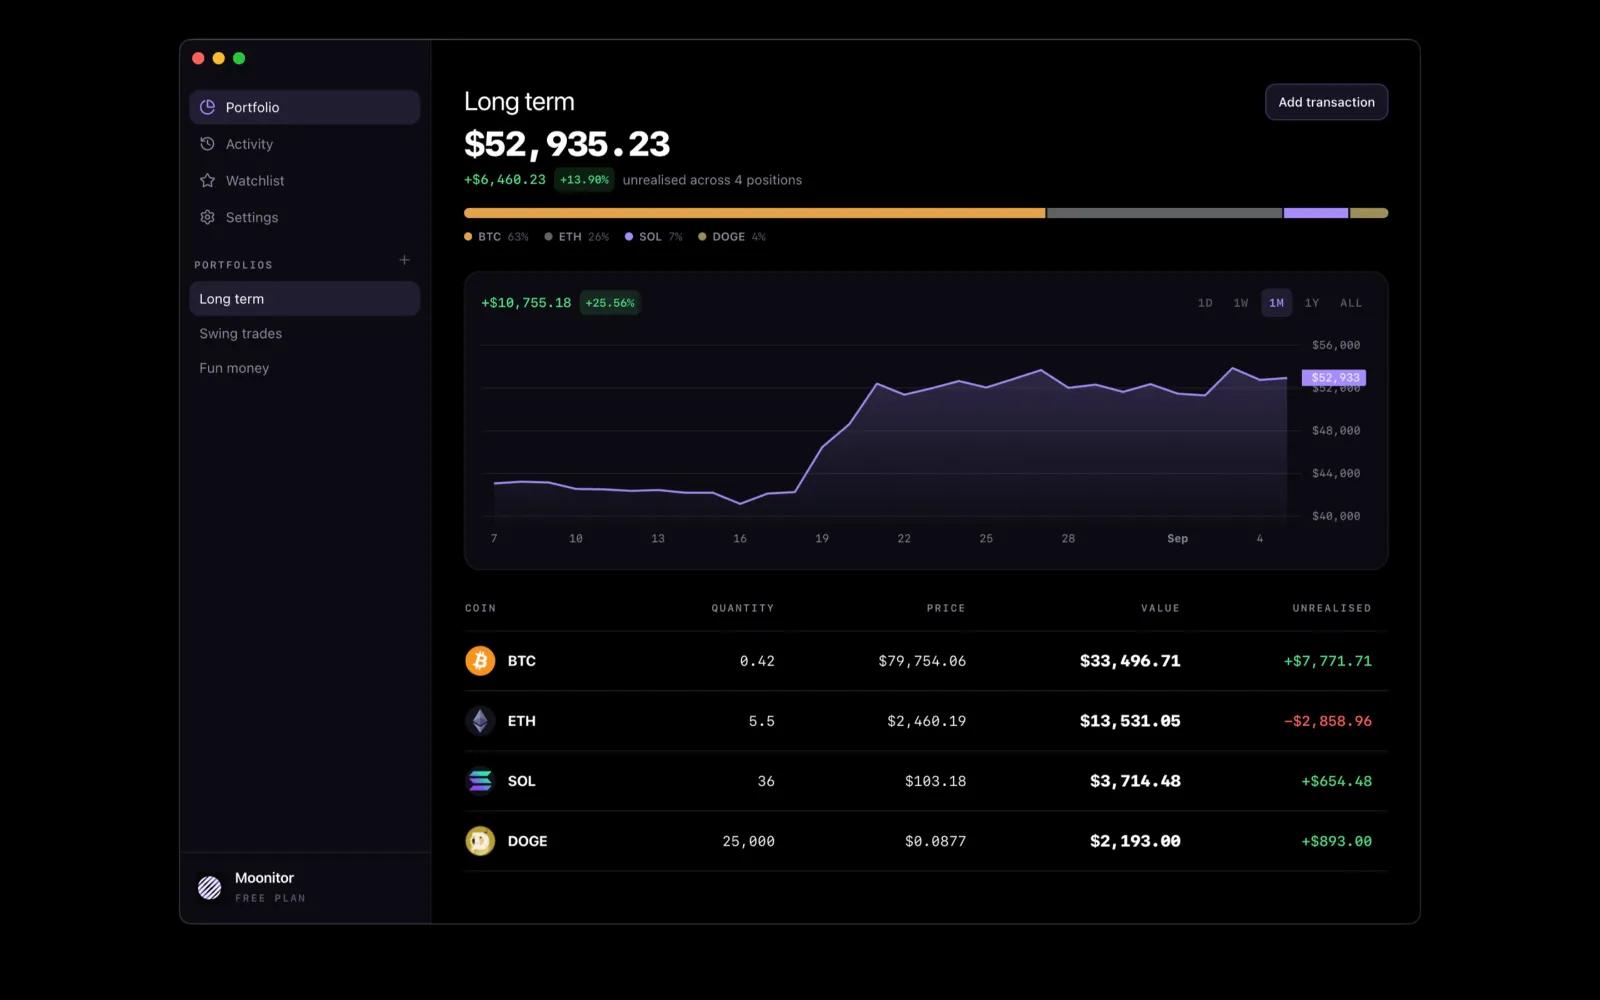Viewport: 1600px width, 1000px height.
Task: Set chart range to 1W
Action: pos(1241,303)
